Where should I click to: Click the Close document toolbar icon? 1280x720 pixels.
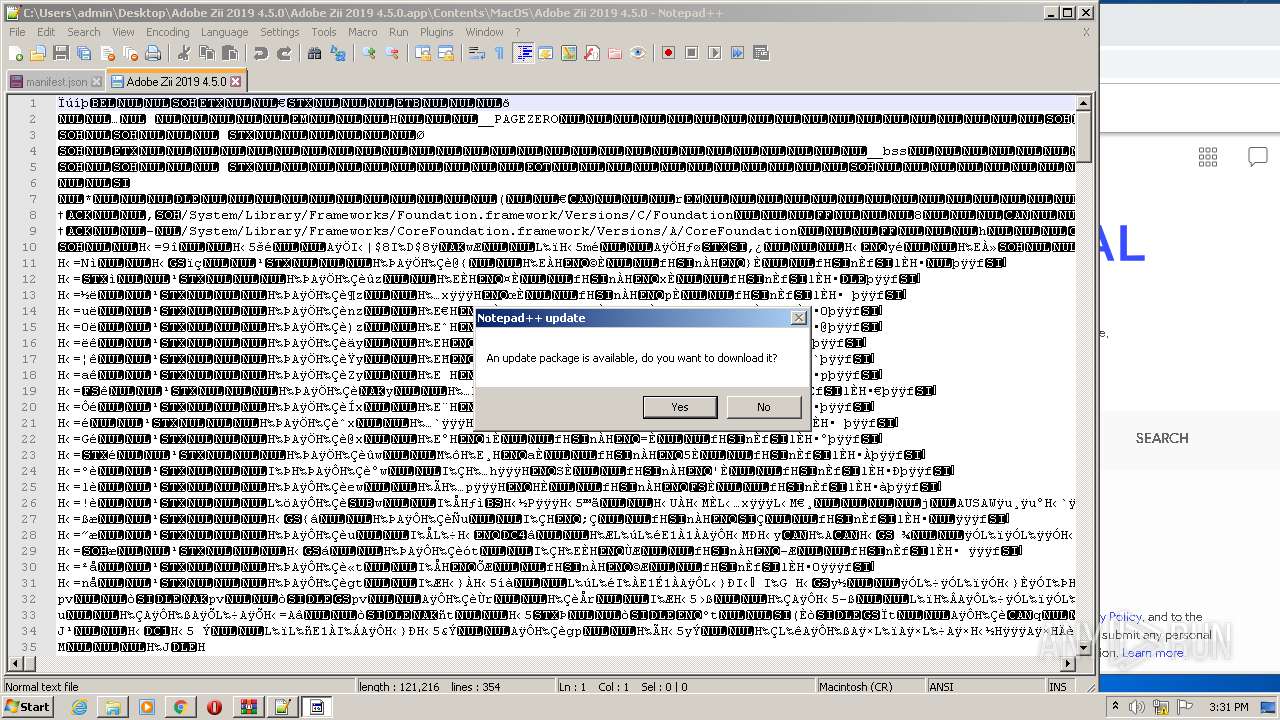108,53
